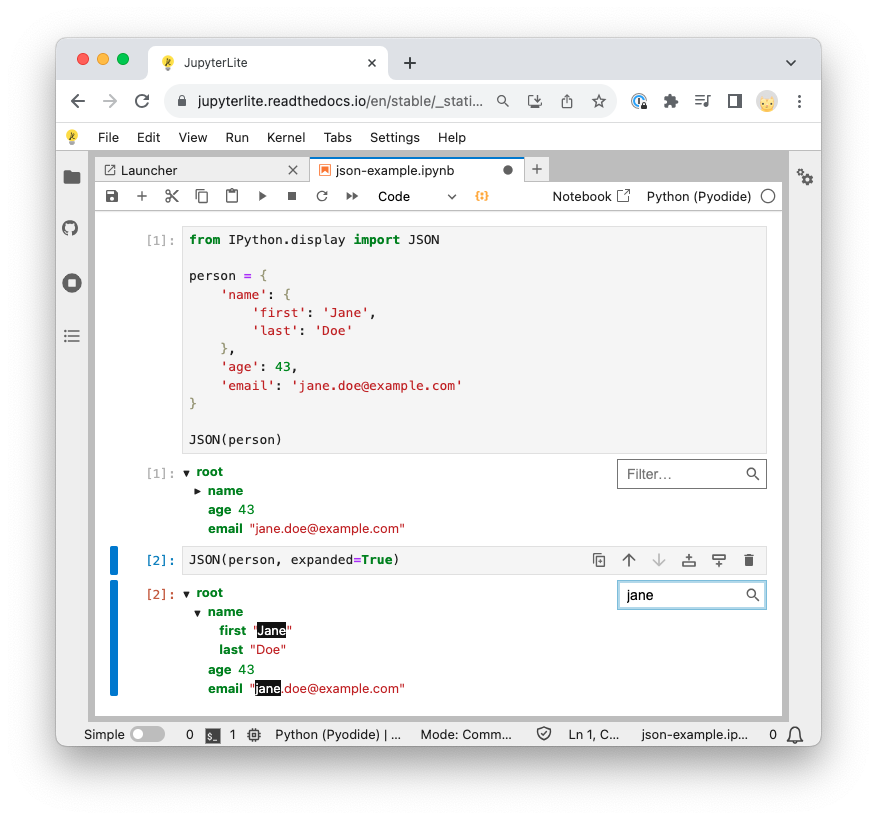877x820 pixels.
Task: Open the orange render-side-by-side braces icon
Action: 482,196
